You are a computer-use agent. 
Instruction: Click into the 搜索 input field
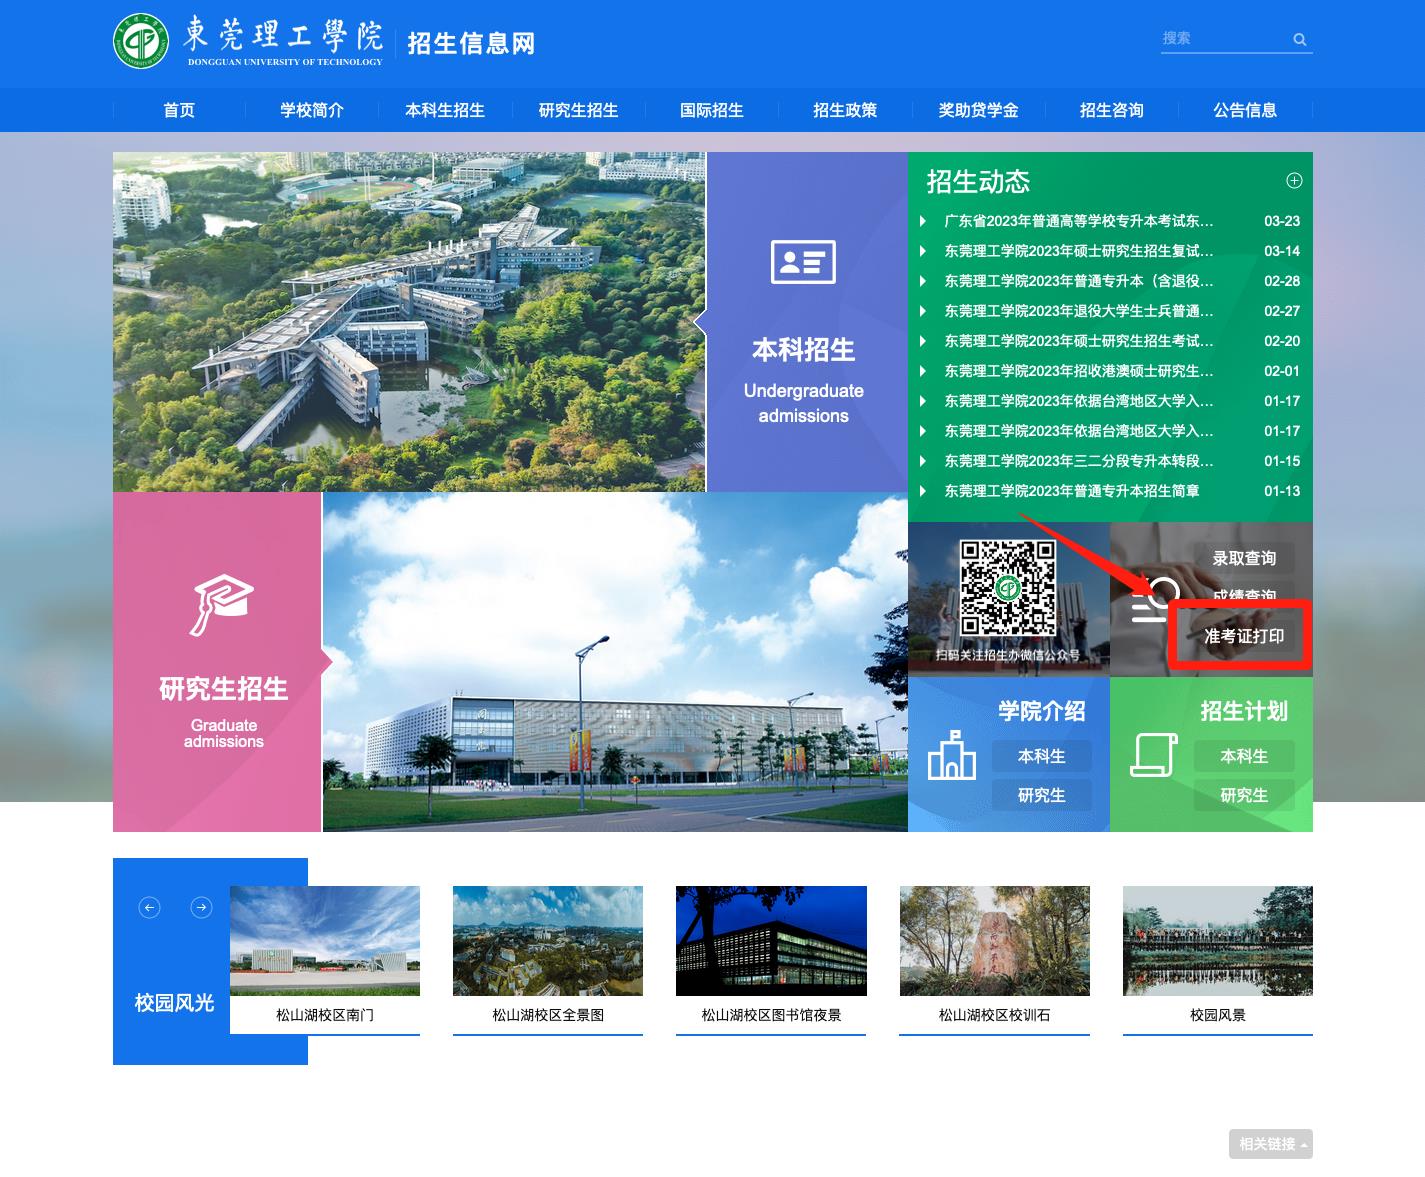tap(1223, 39)
